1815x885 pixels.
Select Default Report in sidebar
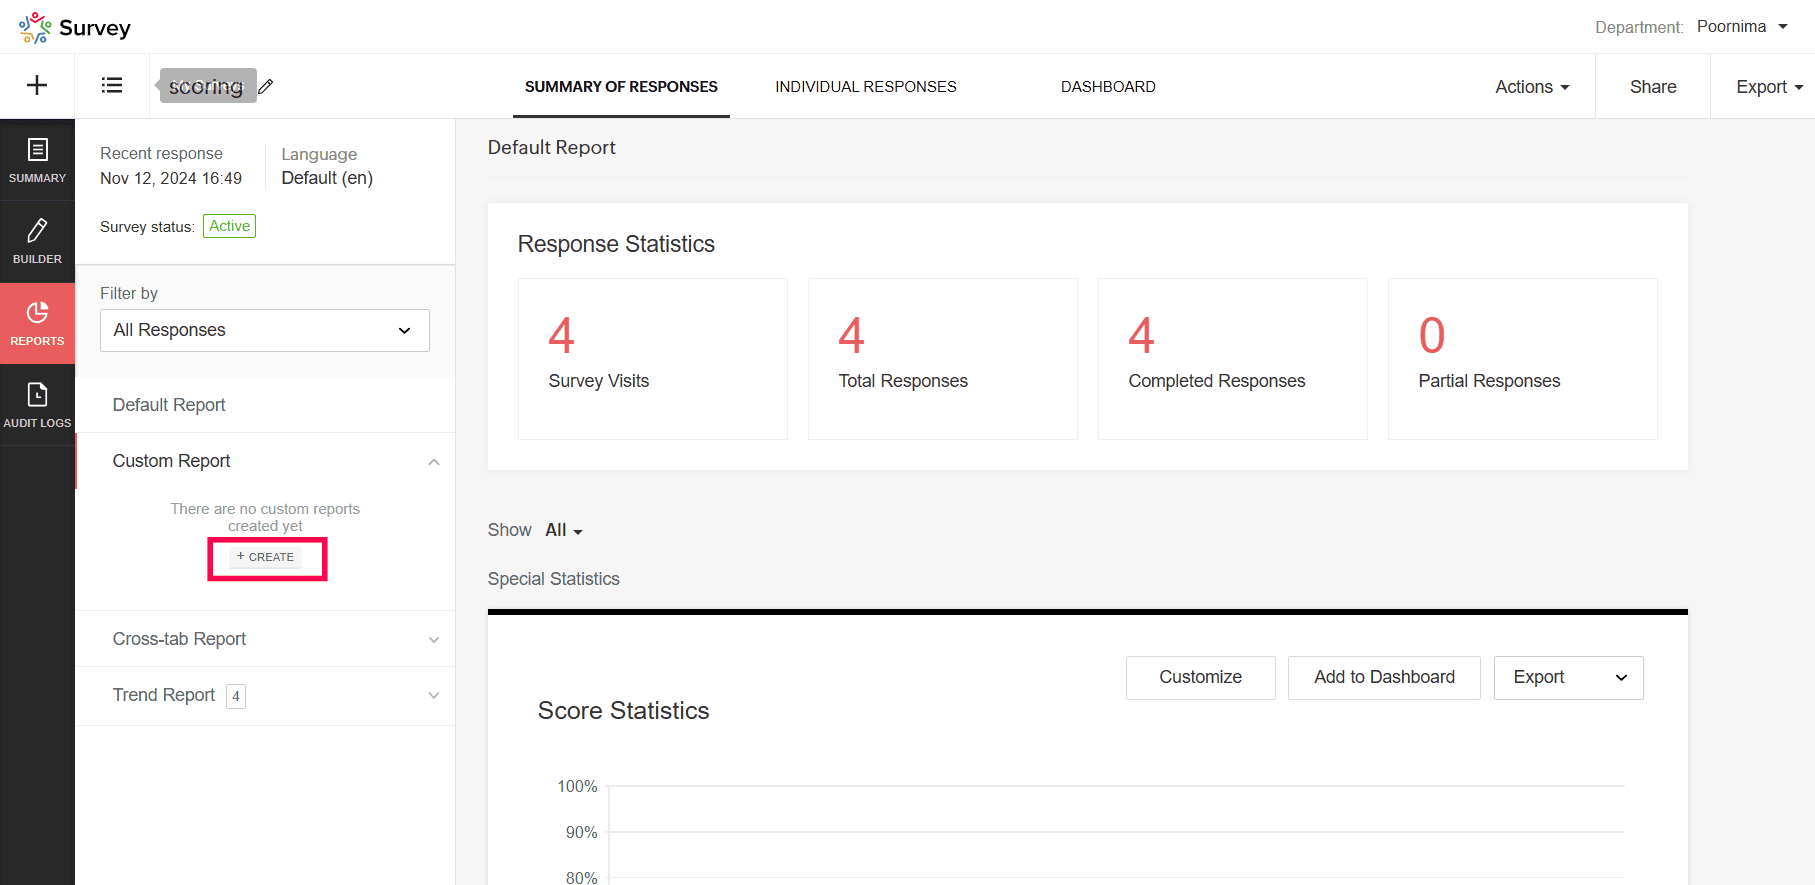pos(169,405)
